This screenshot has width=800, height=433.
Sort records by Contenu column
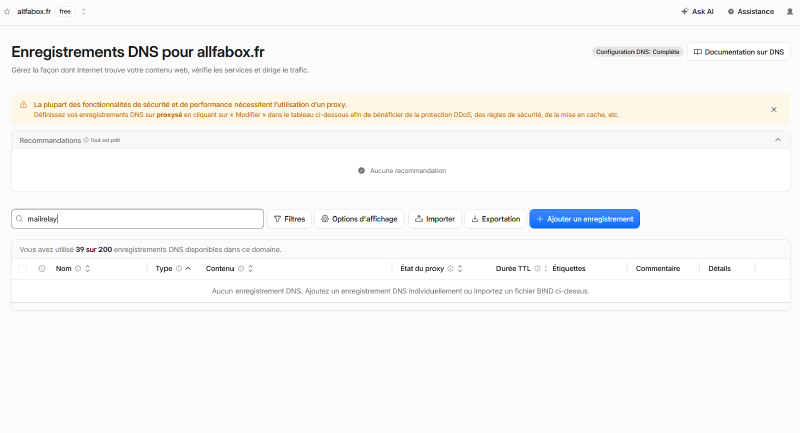coord(251,268)
